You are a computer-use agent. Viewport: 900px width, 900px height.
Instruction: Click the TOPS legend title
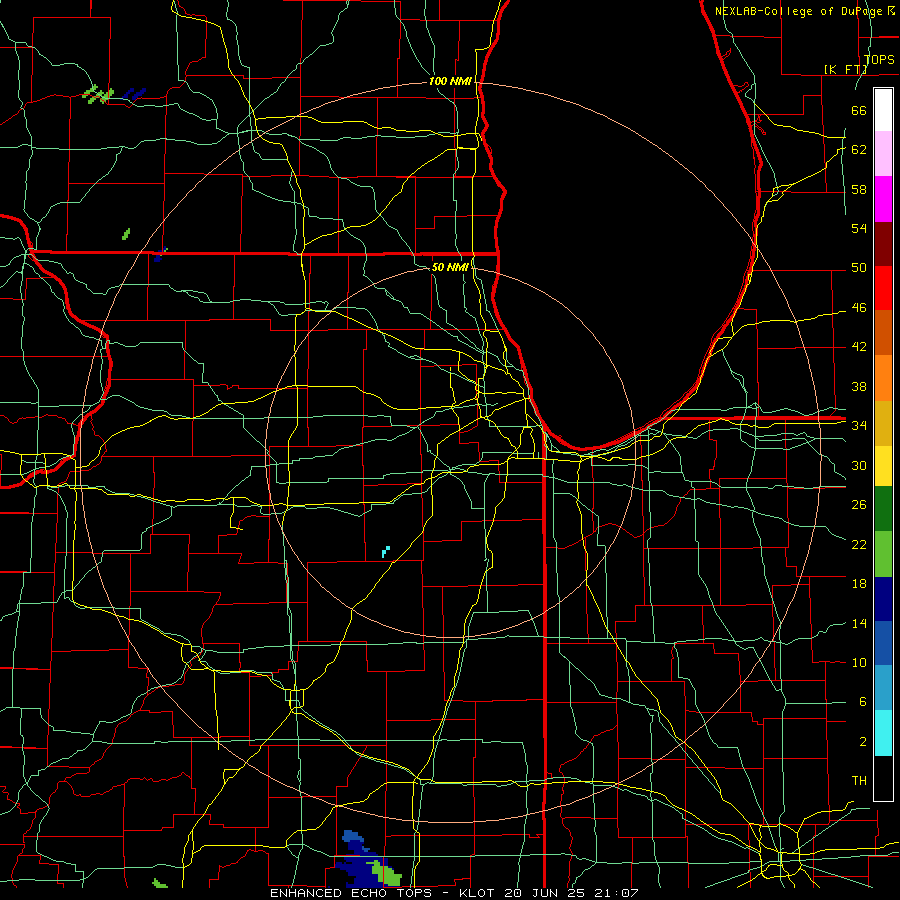coord(879,60)
